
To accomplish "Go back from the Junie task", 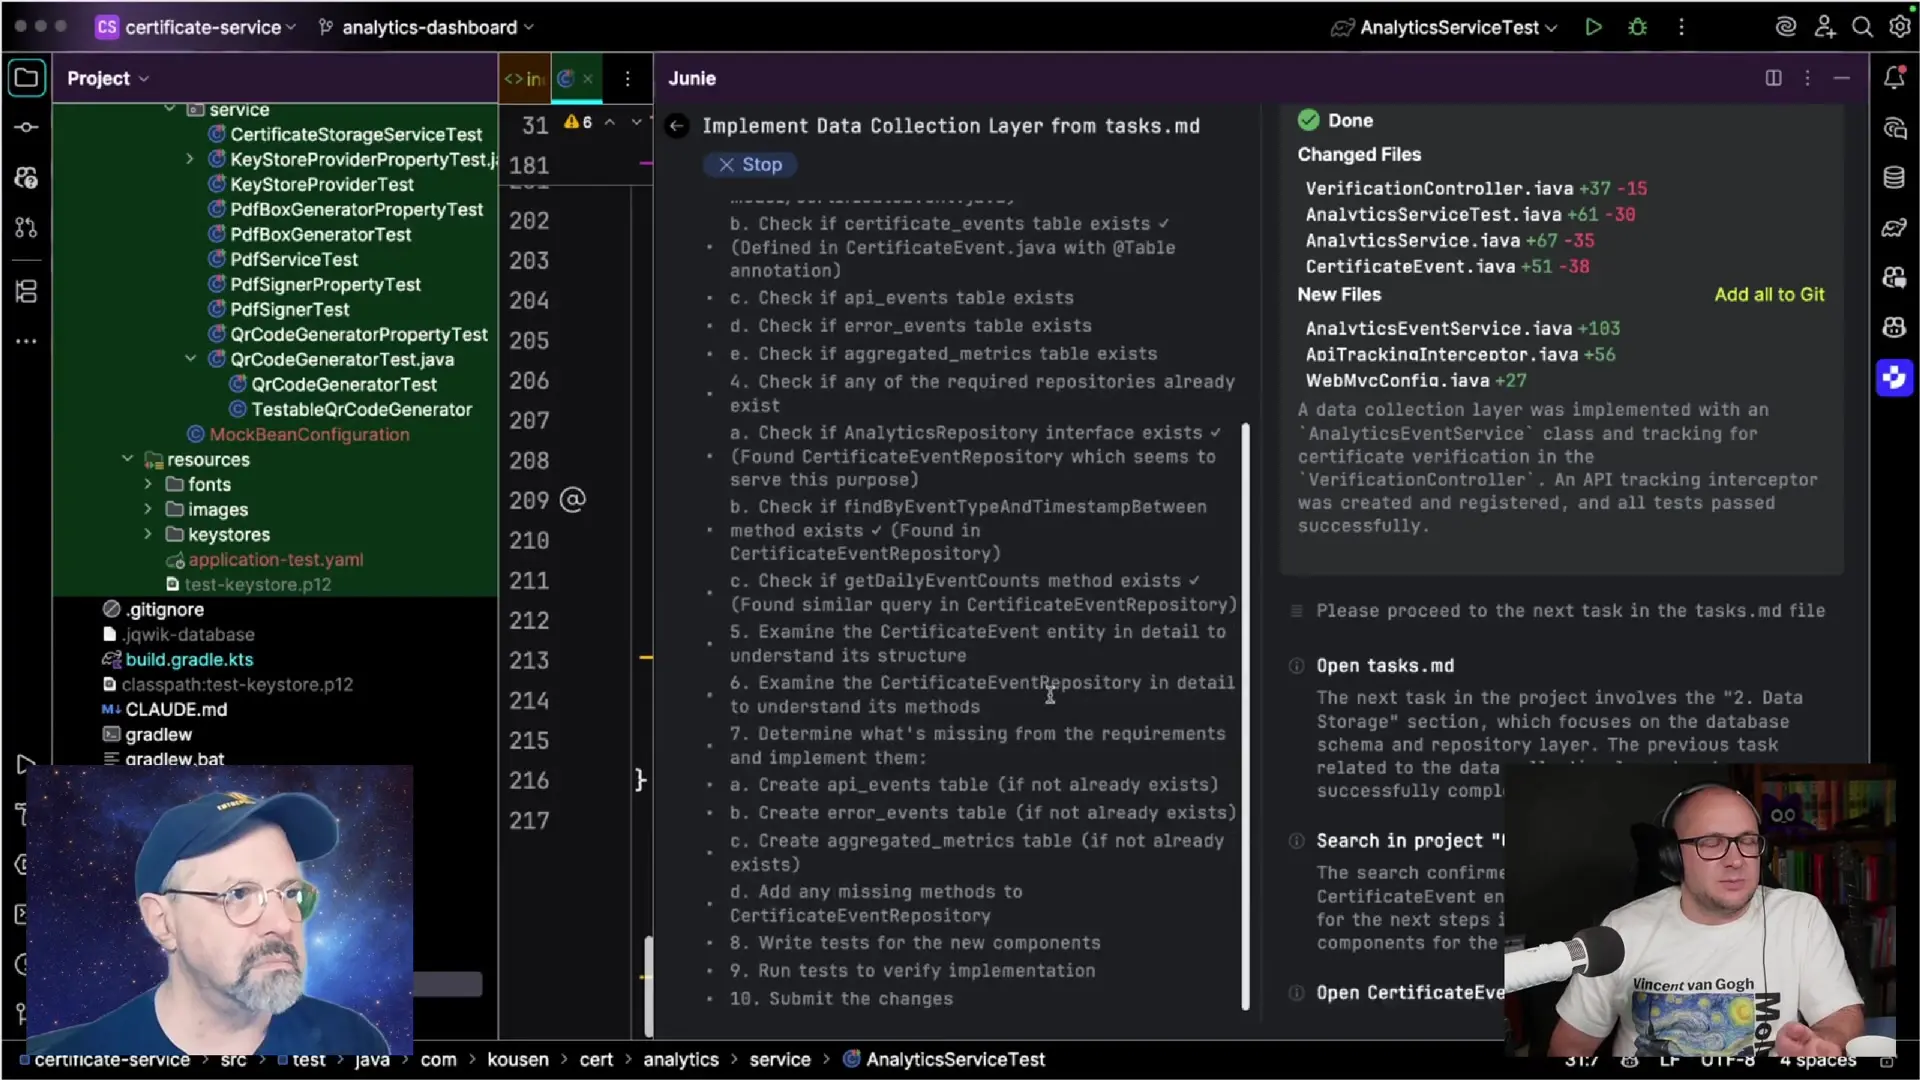I will (x=677, y=126).
